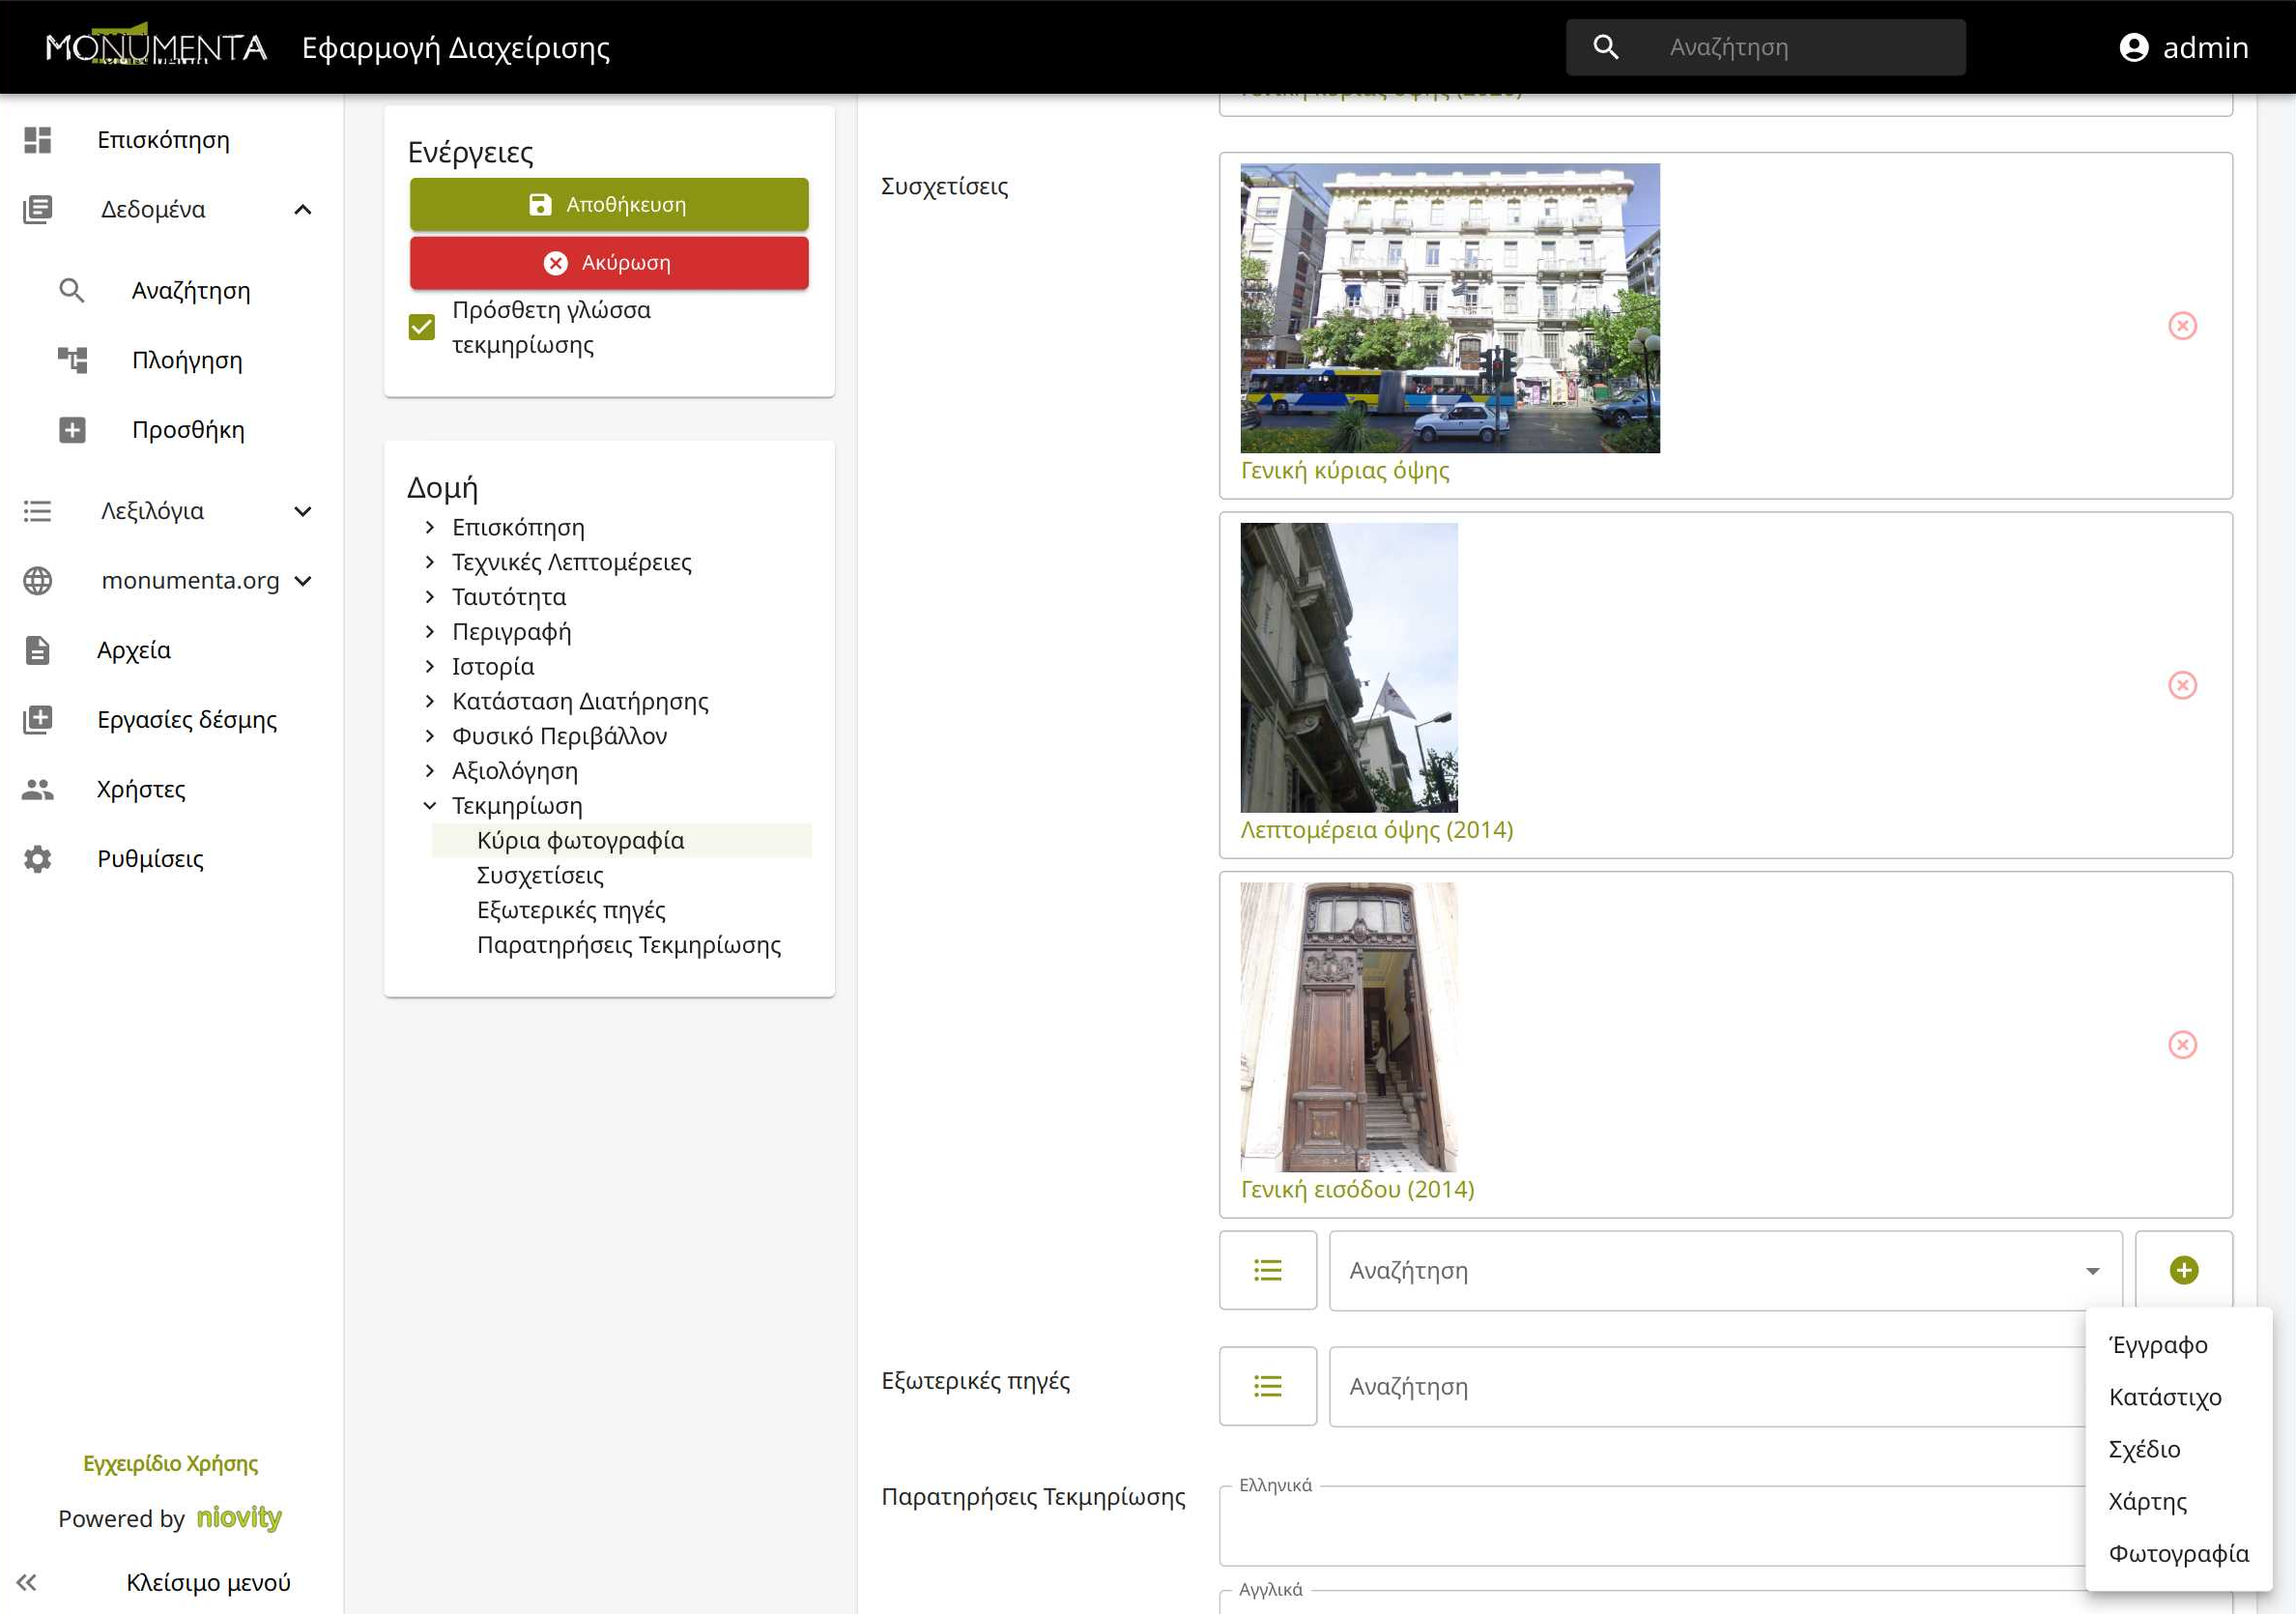Image resolution: width=2296 pixels, height=1614 pixels.
Task: Select Συσχετίσεις in the Δομή tree
Action: pyautogui.click(x=540, y=875)
